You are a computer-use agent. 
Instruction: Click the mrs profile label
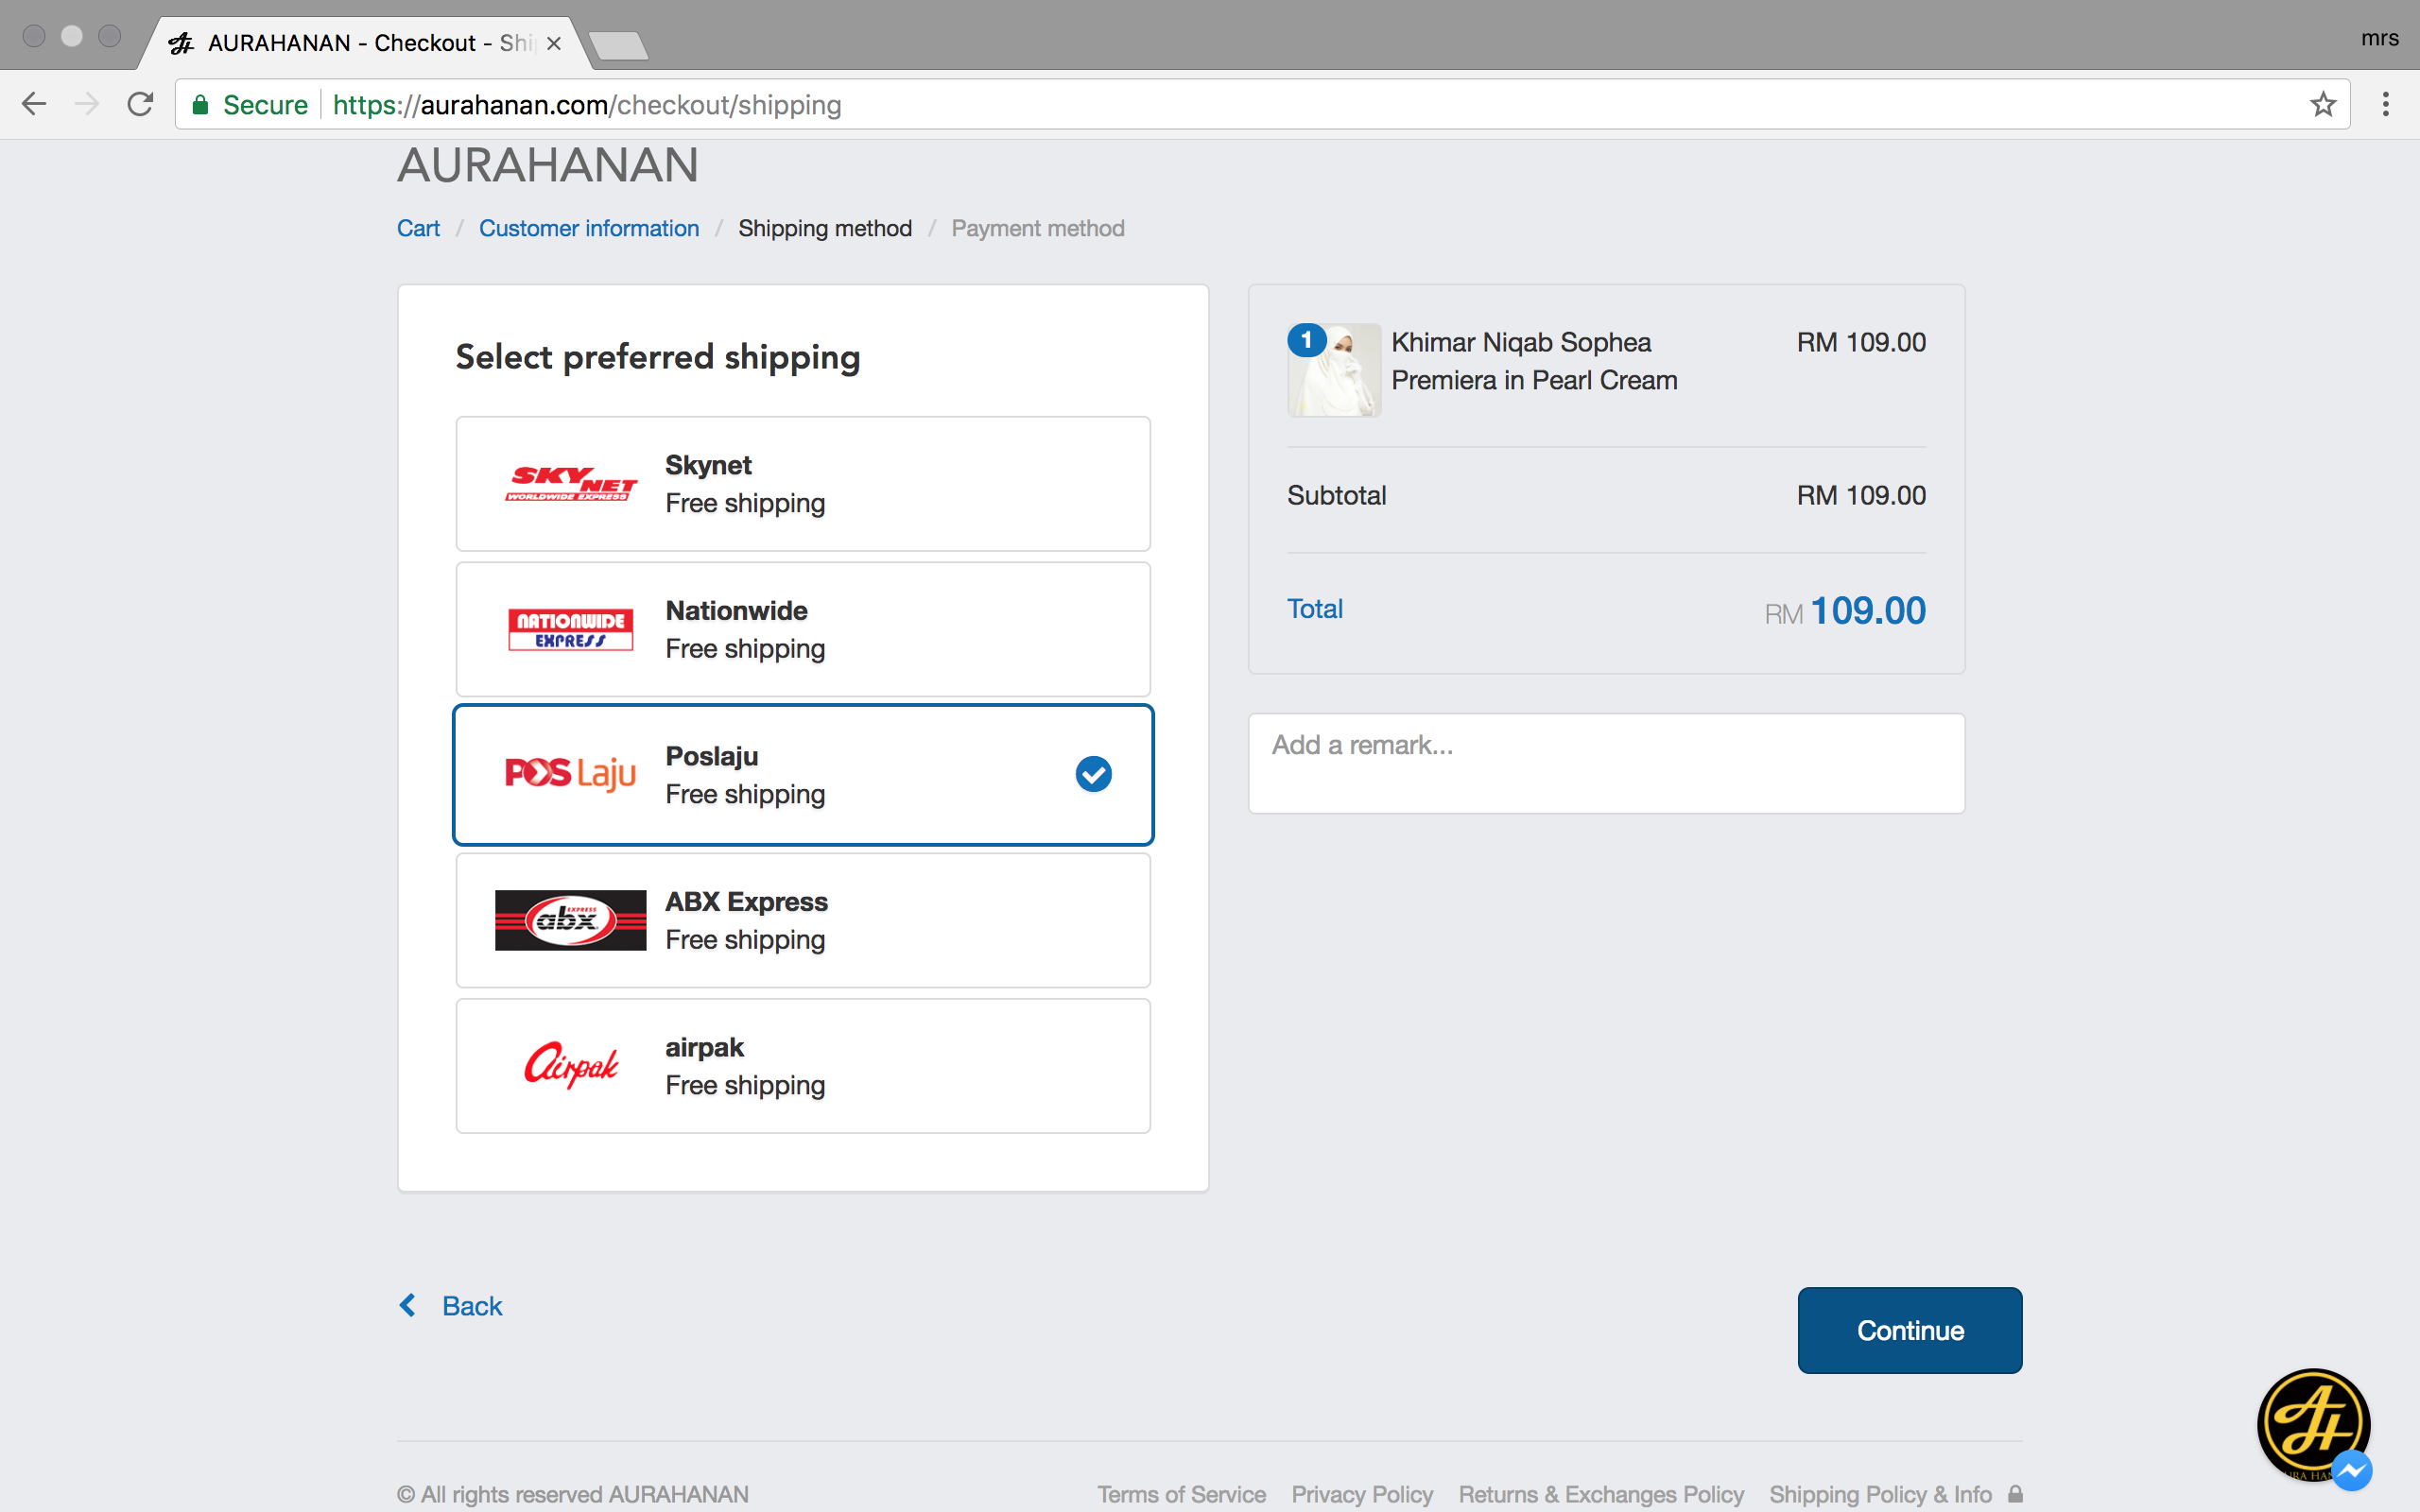2380,39
